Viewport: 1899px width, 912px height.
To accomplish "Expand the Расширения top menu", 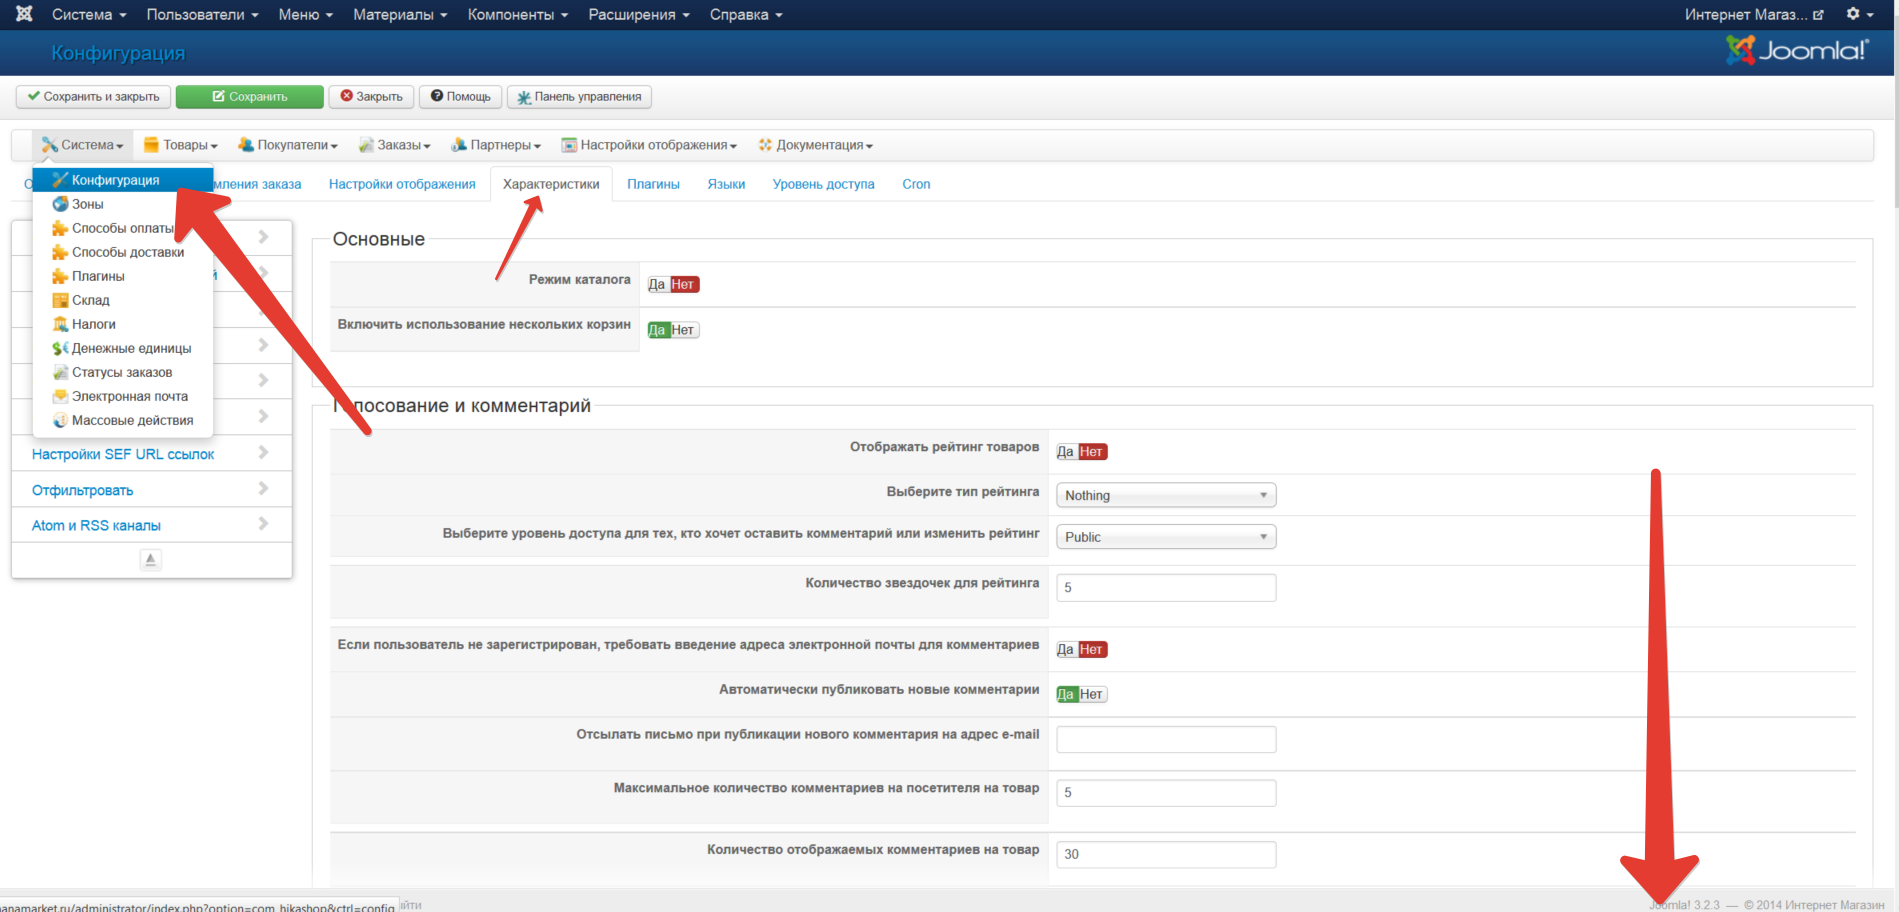I will click(x=638, y=14).
